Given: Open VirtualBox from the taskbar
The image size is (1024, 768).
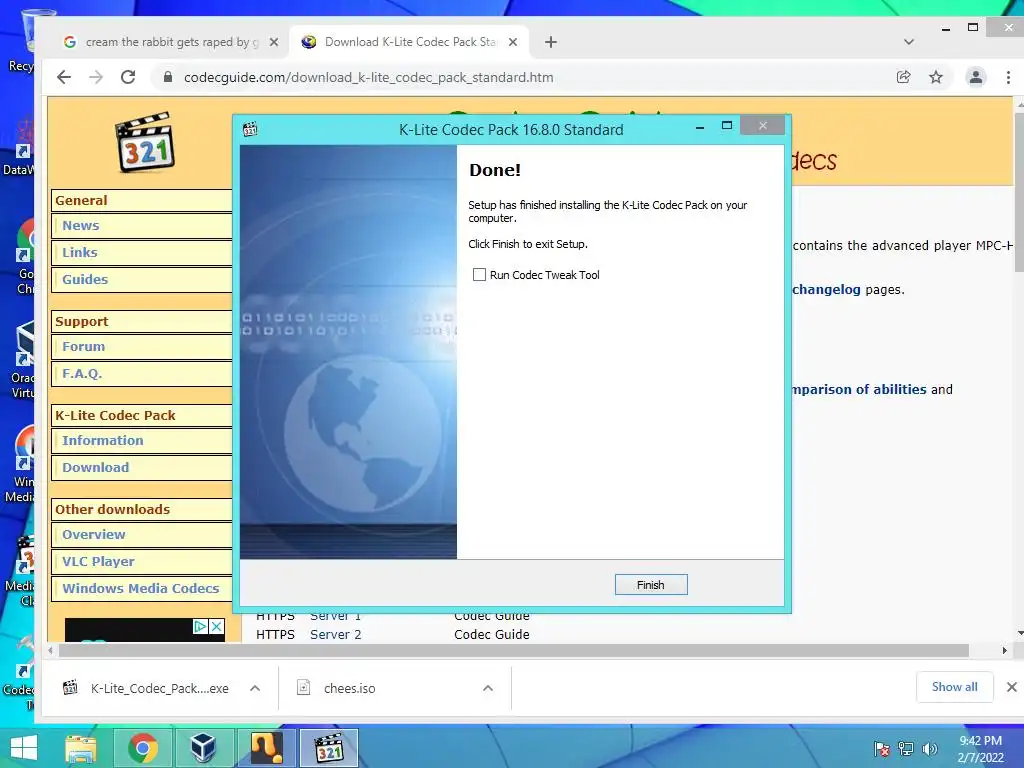Looking at the screenshot, I should click(202, 748).
